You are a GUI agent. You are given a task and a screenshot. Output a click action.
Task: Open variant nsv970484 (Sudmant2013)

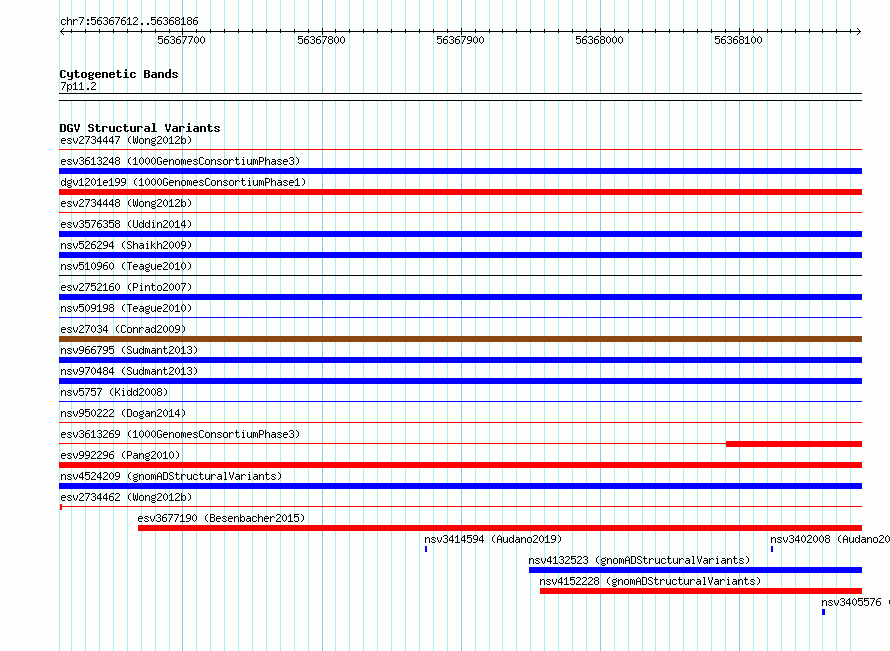coord(129,371)
